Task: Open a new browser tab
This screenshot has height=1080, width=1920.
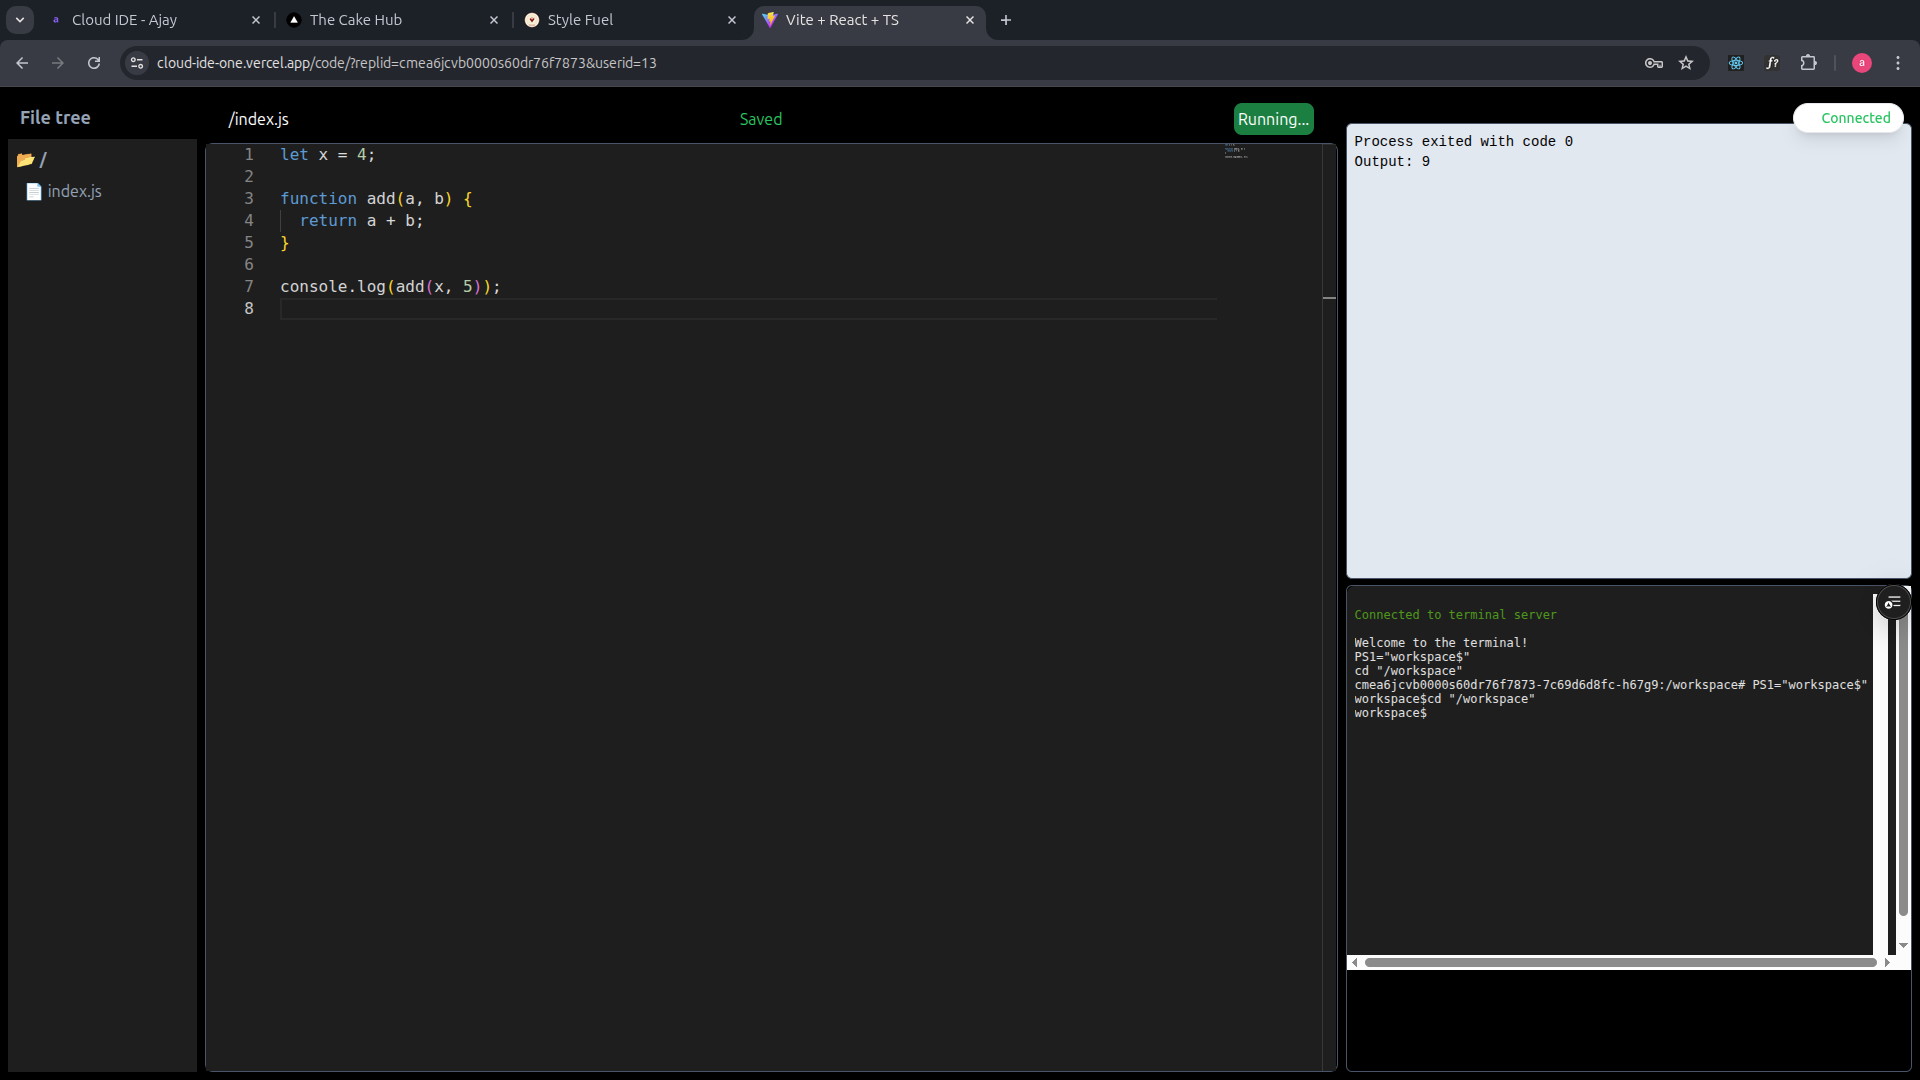Action: pos(1006,20)
